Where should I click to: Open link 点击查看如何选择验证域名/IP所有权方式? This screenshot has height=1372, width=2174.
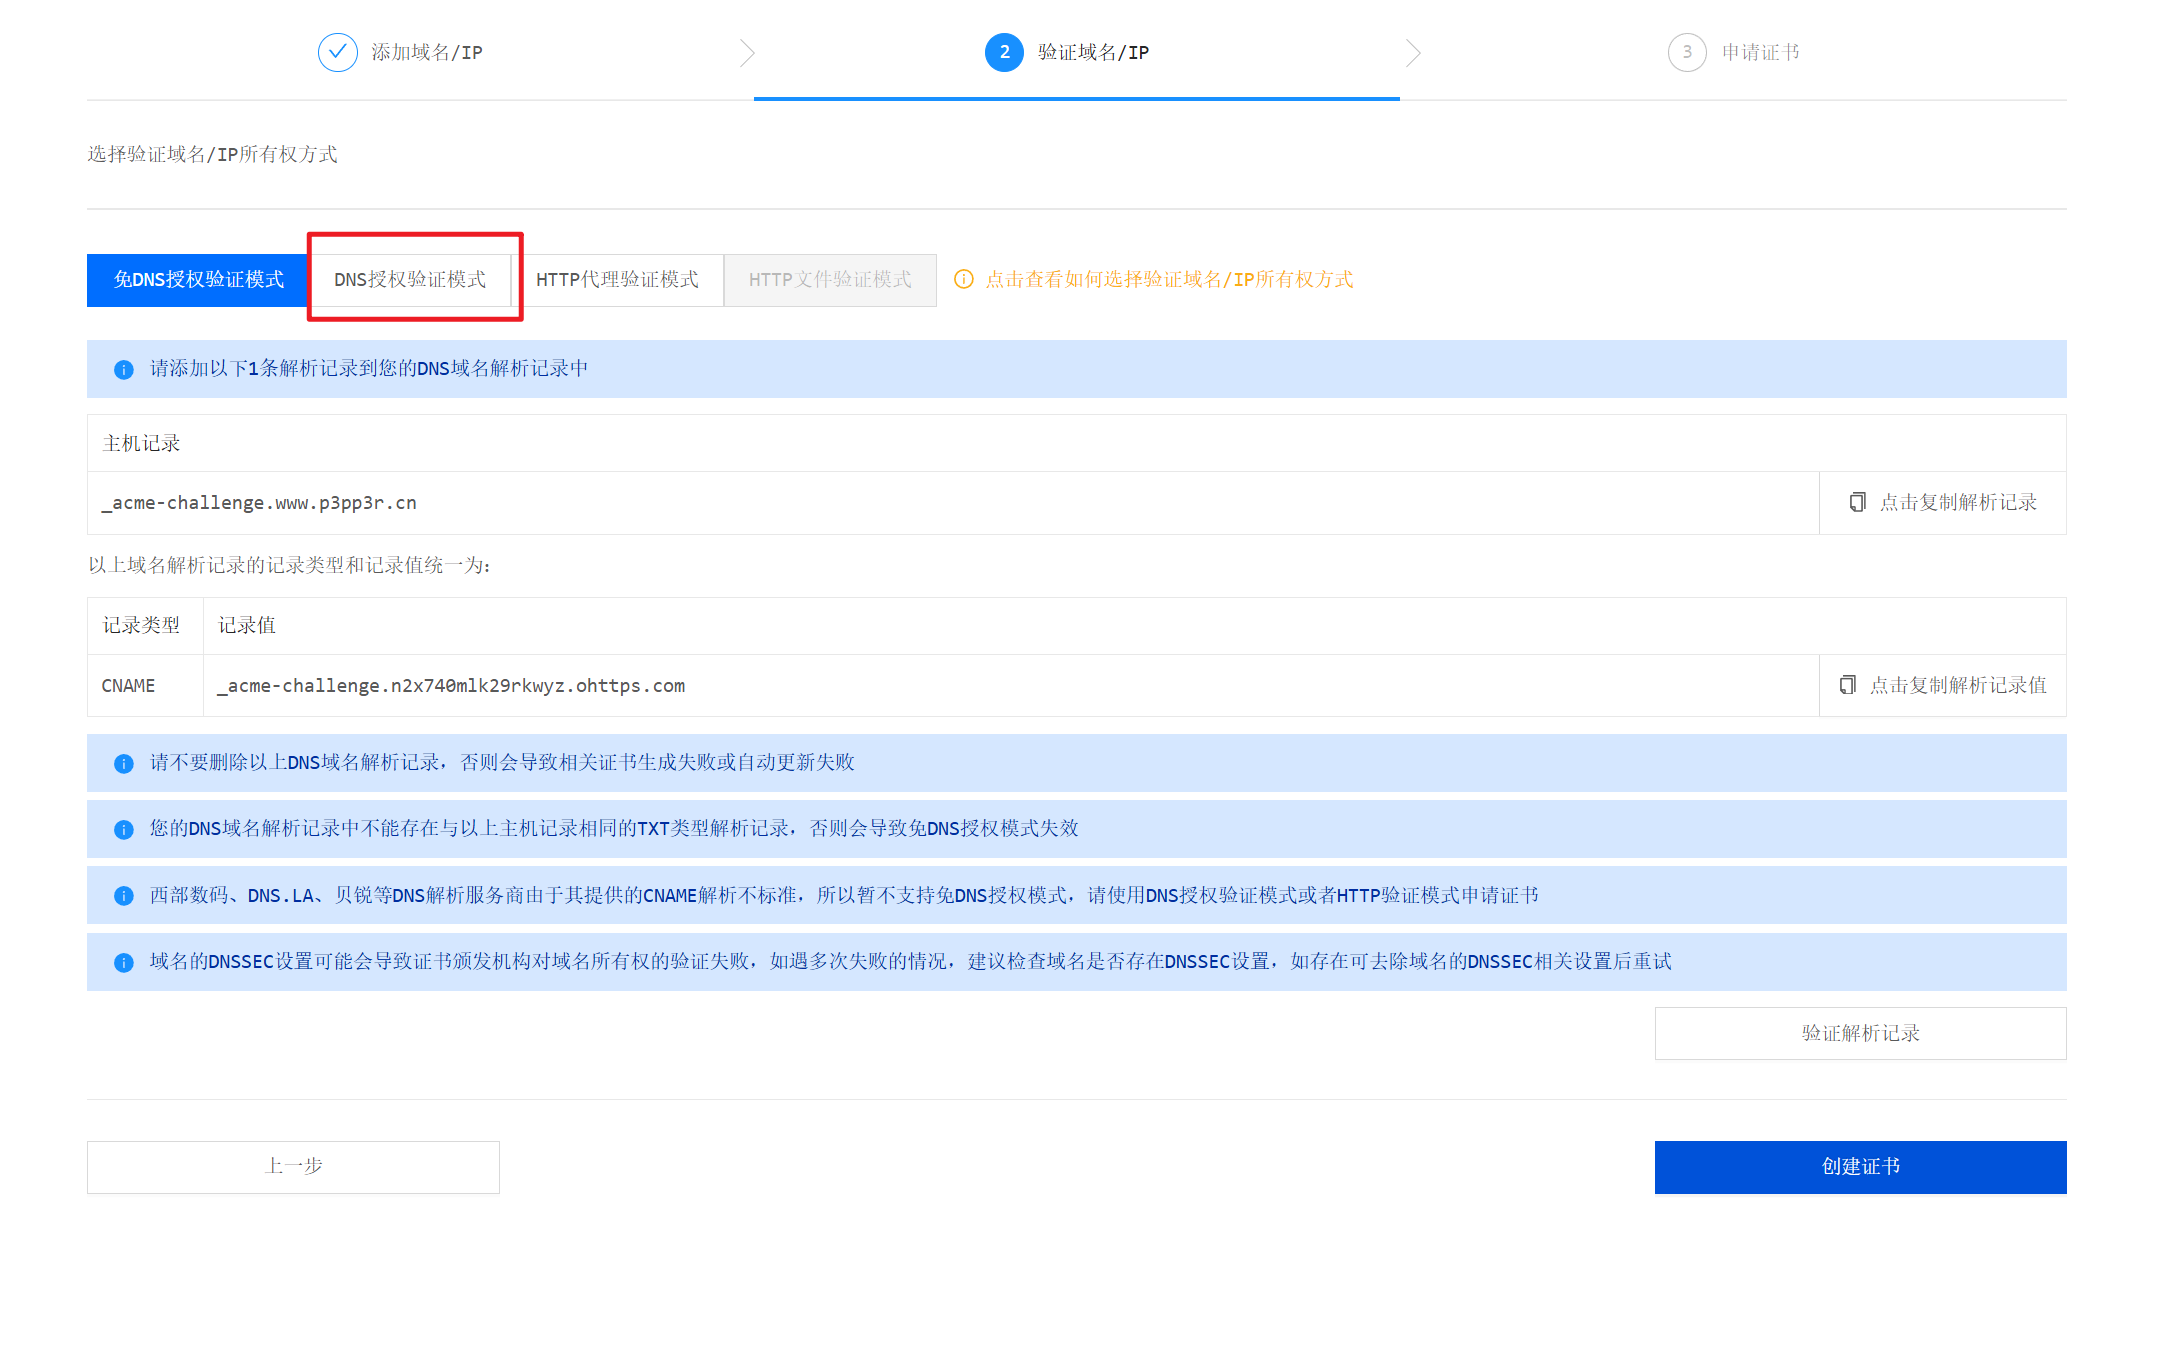point(1168,280)
